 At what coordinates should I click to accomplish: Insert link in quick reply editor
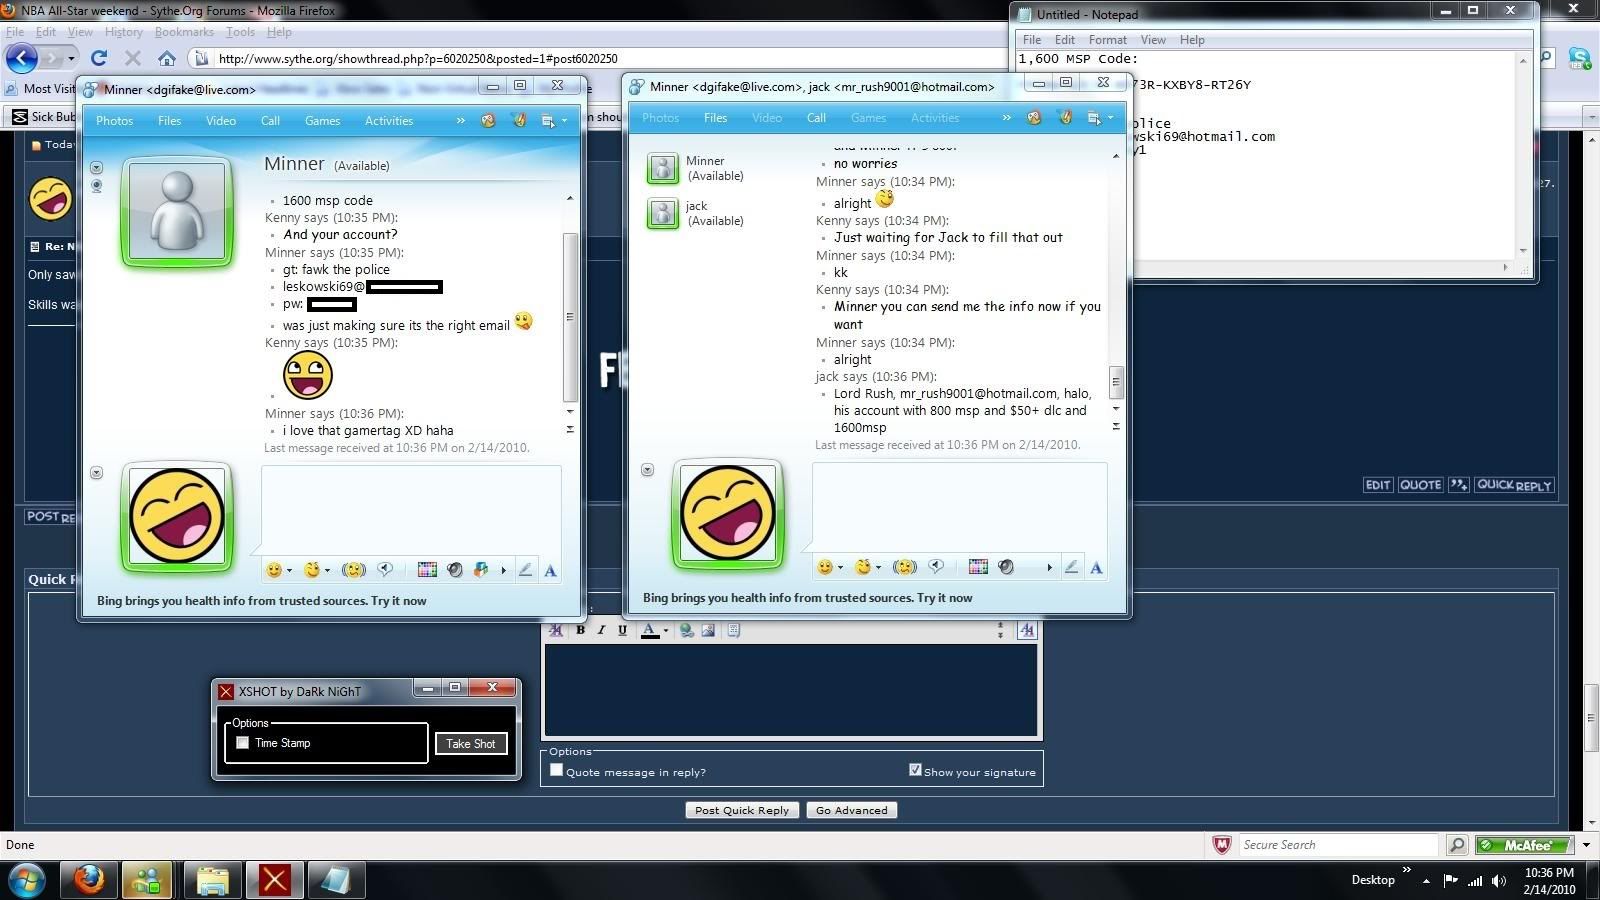(687, 630)
